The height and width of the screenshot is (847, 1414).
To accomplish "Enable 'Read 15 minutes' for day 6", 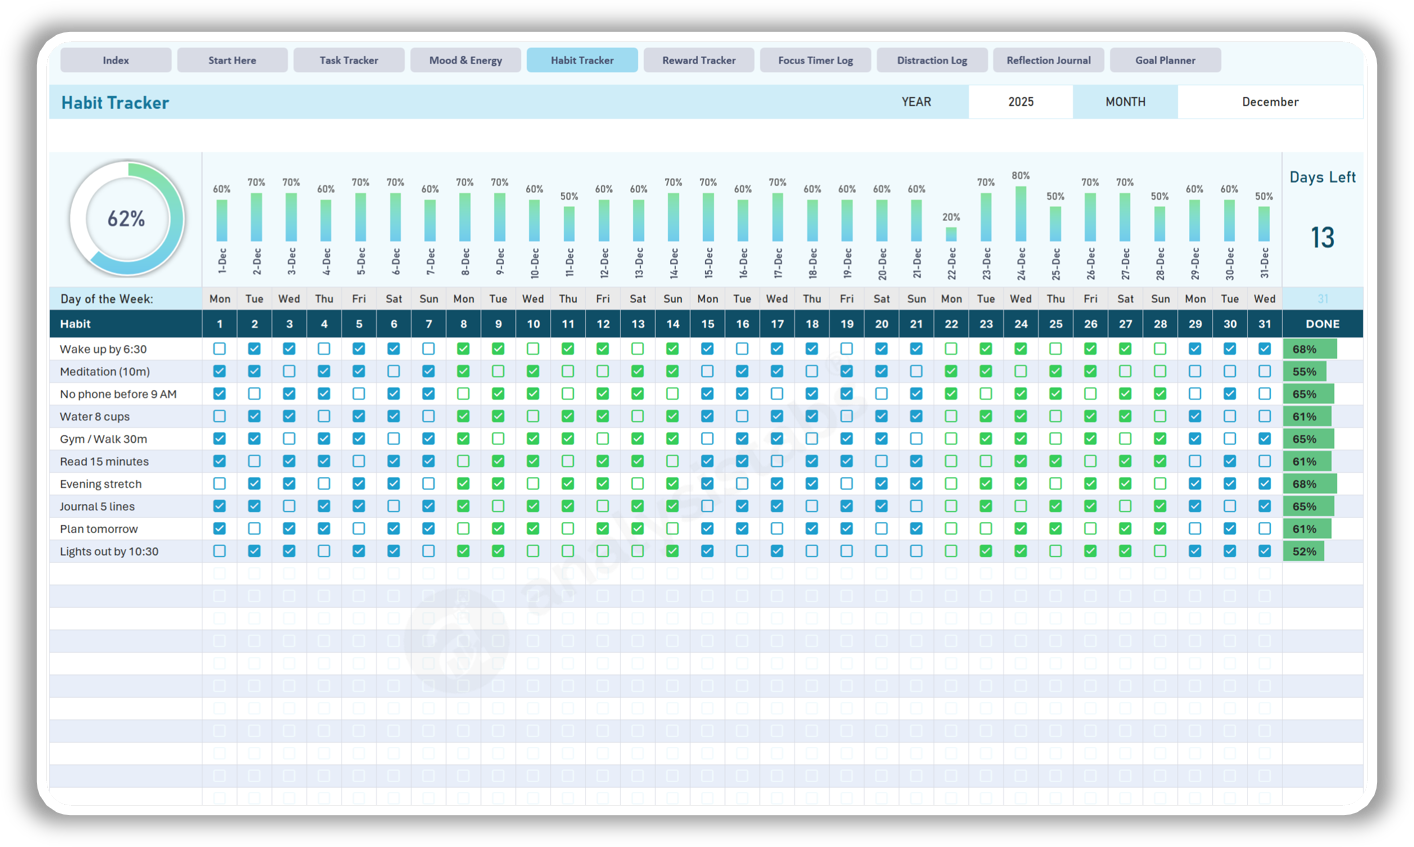I will (x=394, y=461).
